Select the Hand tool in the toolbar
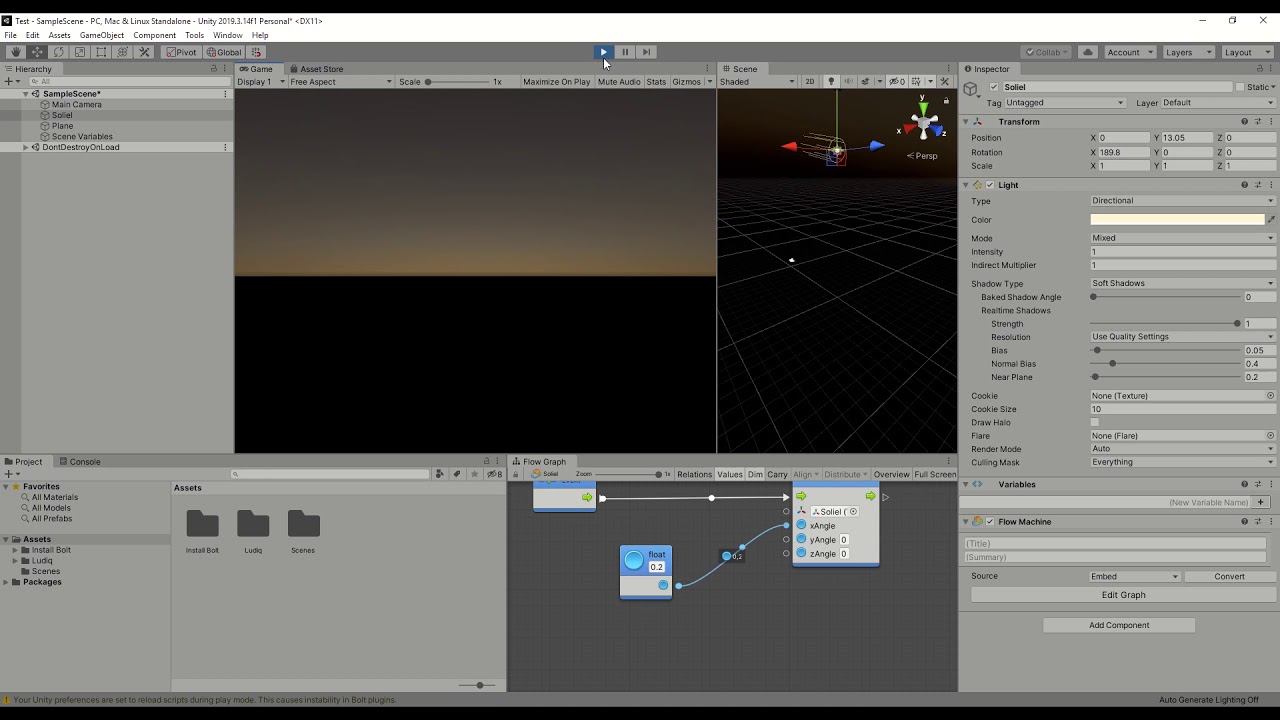This screenshot has width=1280, height=720. (15, 52)
